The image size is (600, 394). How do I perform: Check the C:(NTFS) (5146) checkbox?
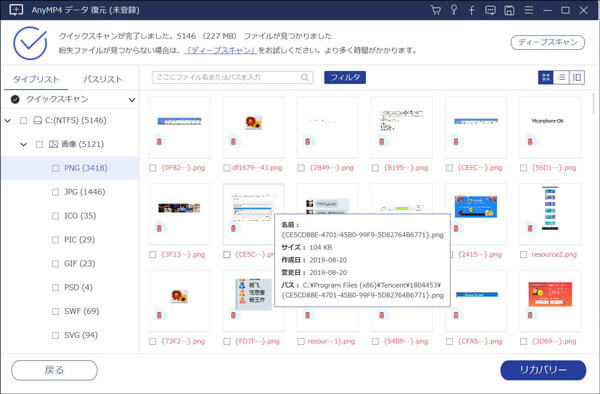pos(23,120)
